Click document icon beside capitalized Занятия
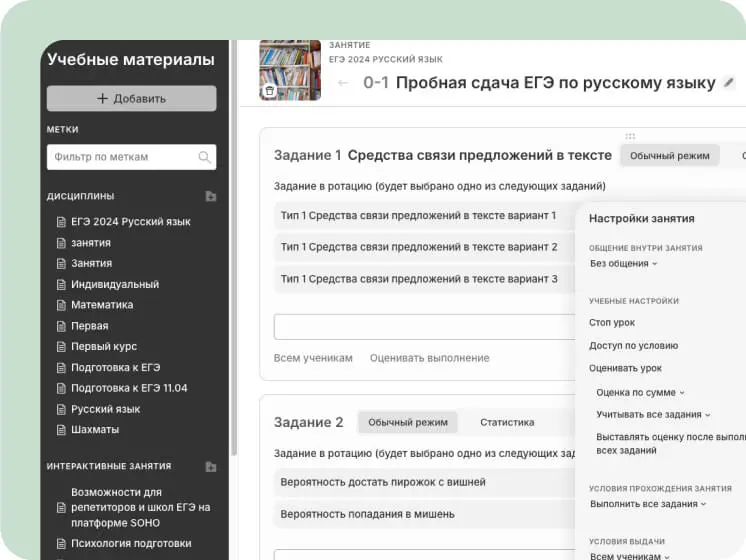 pyautogui.click(x=61, y=264)
